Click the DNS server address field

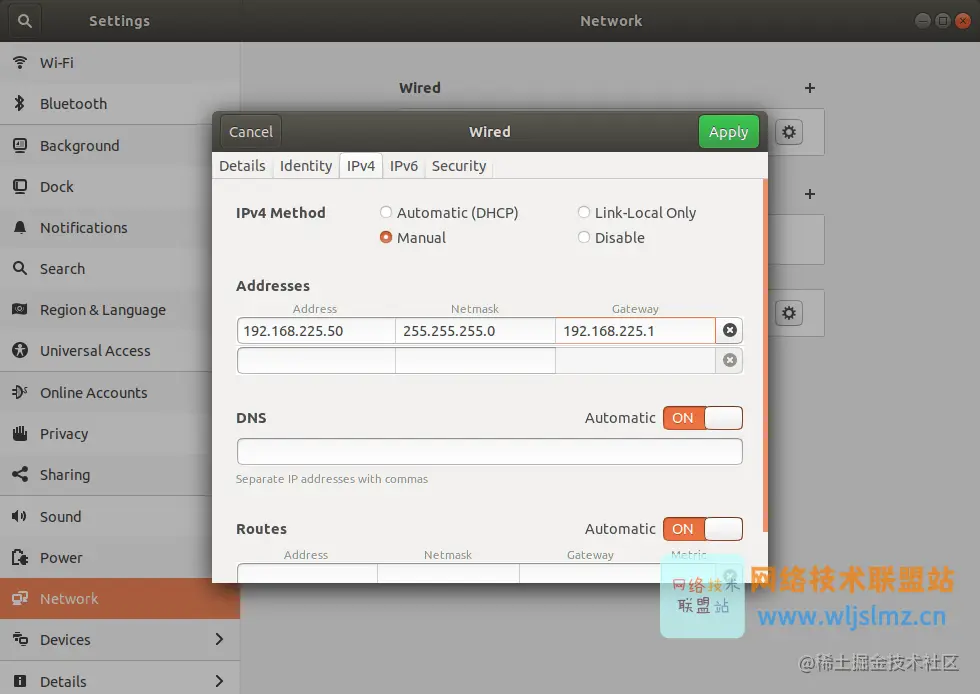pos(489,451)
